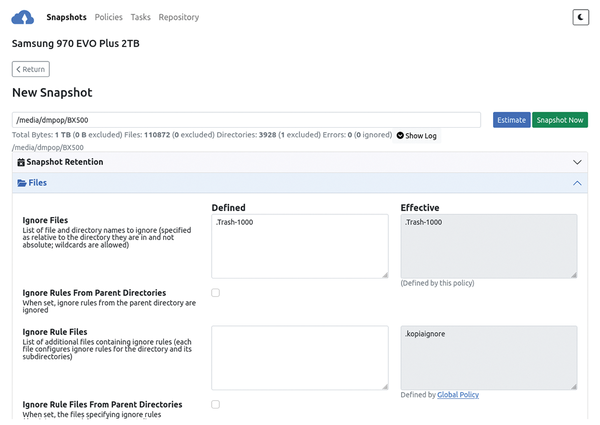Toggle dark mode with the moon icon
The height and width of the screenshot is (425, 600).
pos(579,17)
